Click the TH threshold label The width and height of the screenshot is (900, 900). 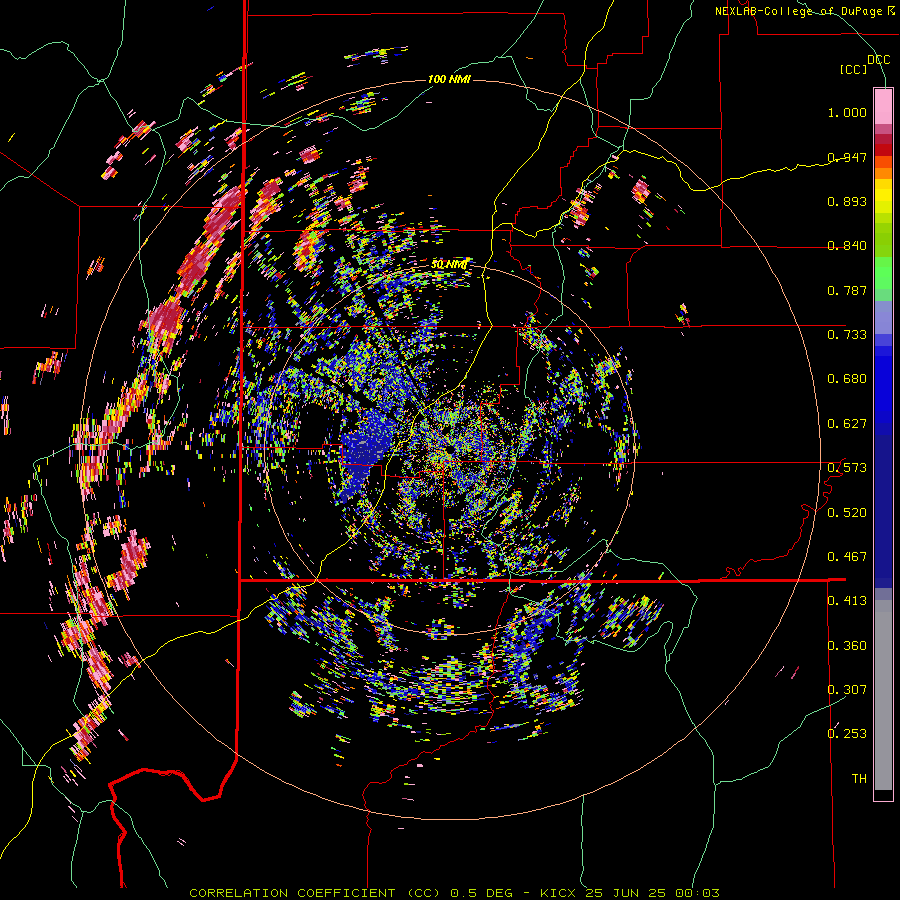pyautogui.click(x=859, y=779)
